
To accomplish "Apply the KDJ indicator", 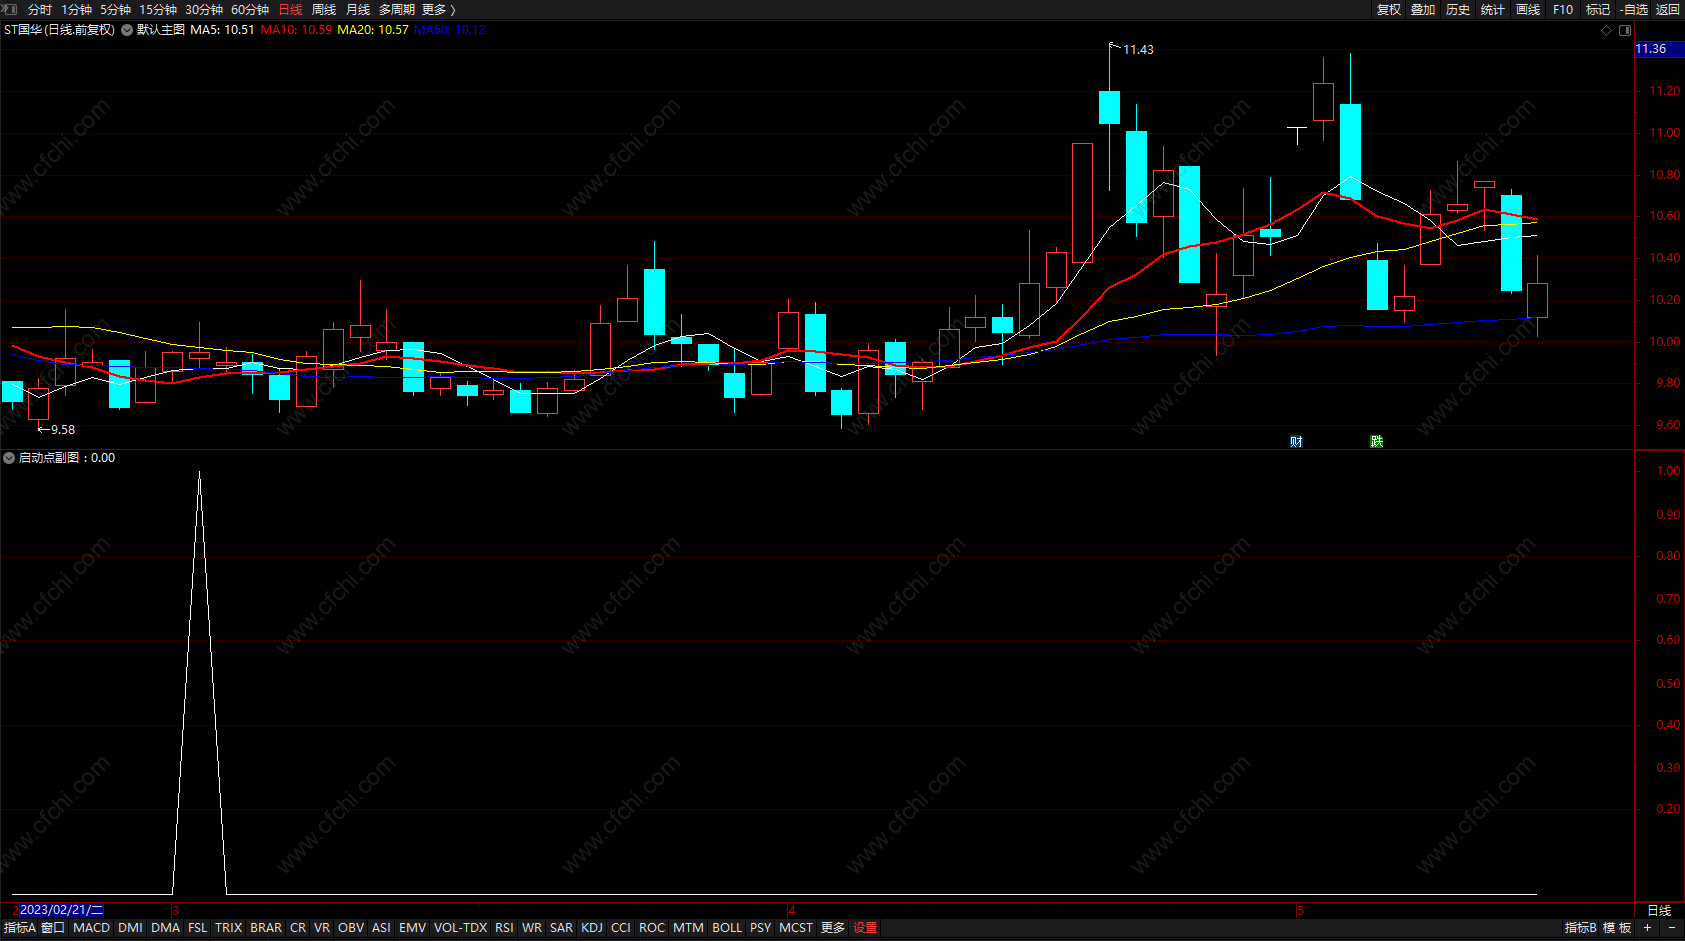I will 592,928.
